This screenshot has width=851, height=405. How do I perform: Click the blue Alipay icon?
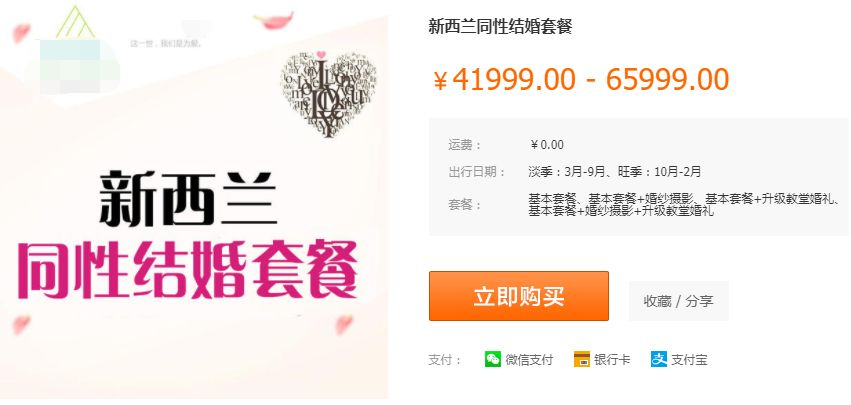click(659, 359)
